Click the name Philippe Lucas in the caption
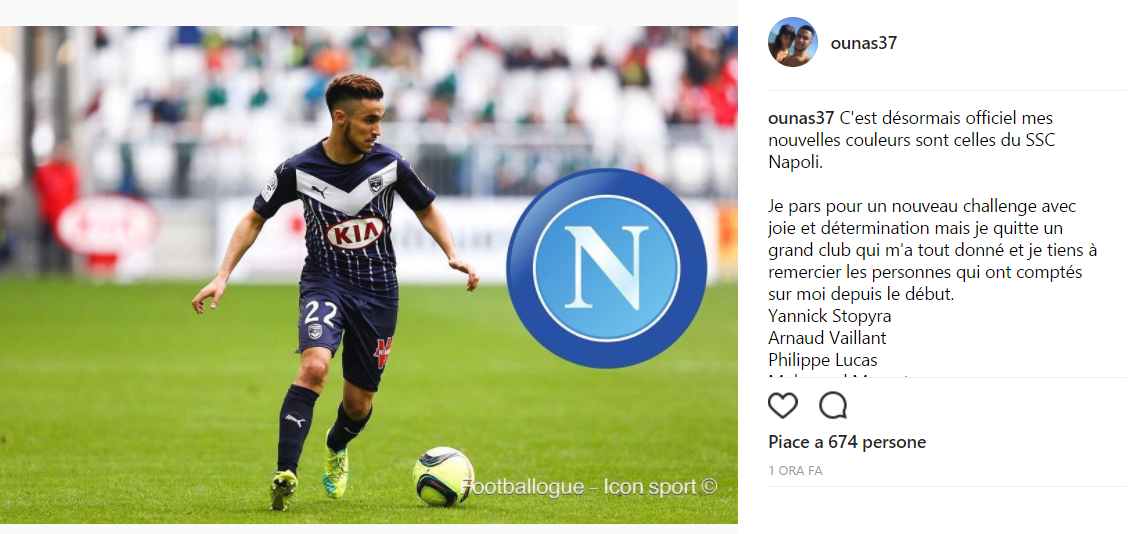1134x534 pixels. click(x=823, y=360)
